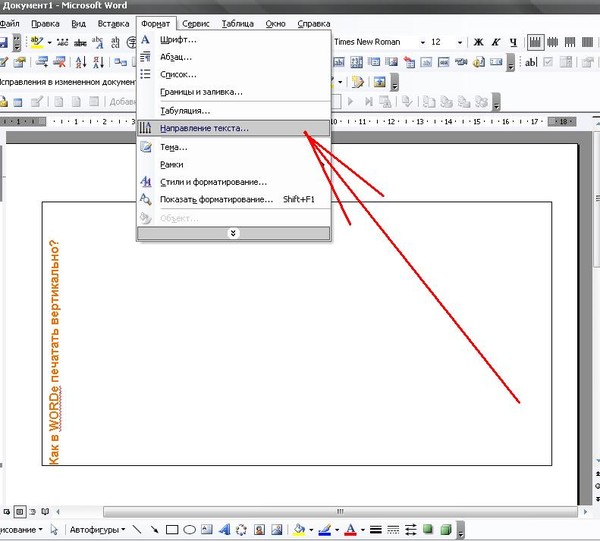Apply shadow style green square
600x541 pixels.
pyautogui.click(x=428, y=529)
